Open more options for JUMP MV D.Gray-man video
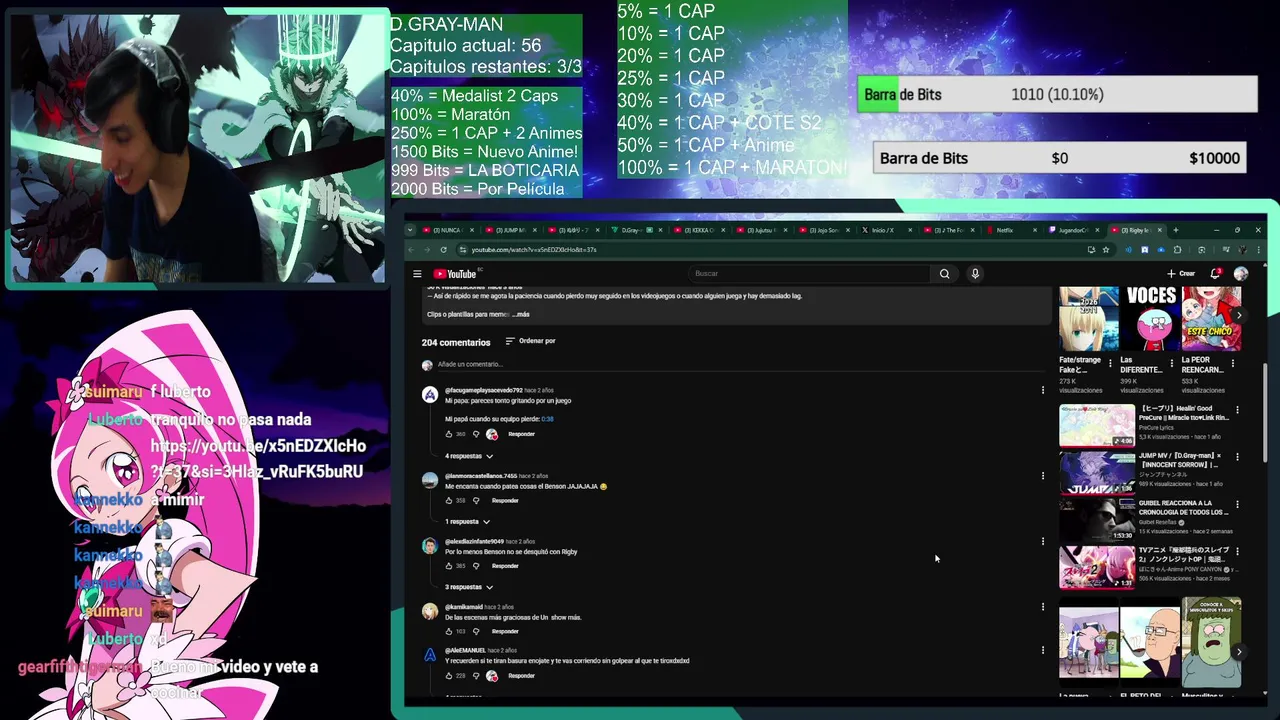 point(1237,457)
